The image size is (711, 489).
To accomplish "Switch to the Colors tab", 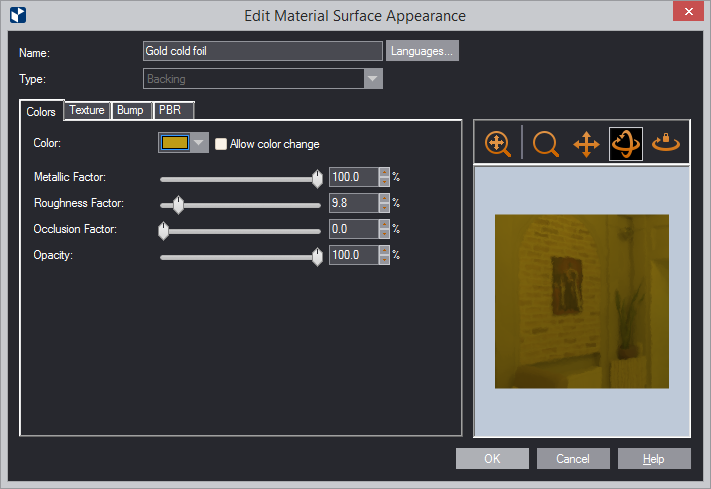I will point(41,112).
